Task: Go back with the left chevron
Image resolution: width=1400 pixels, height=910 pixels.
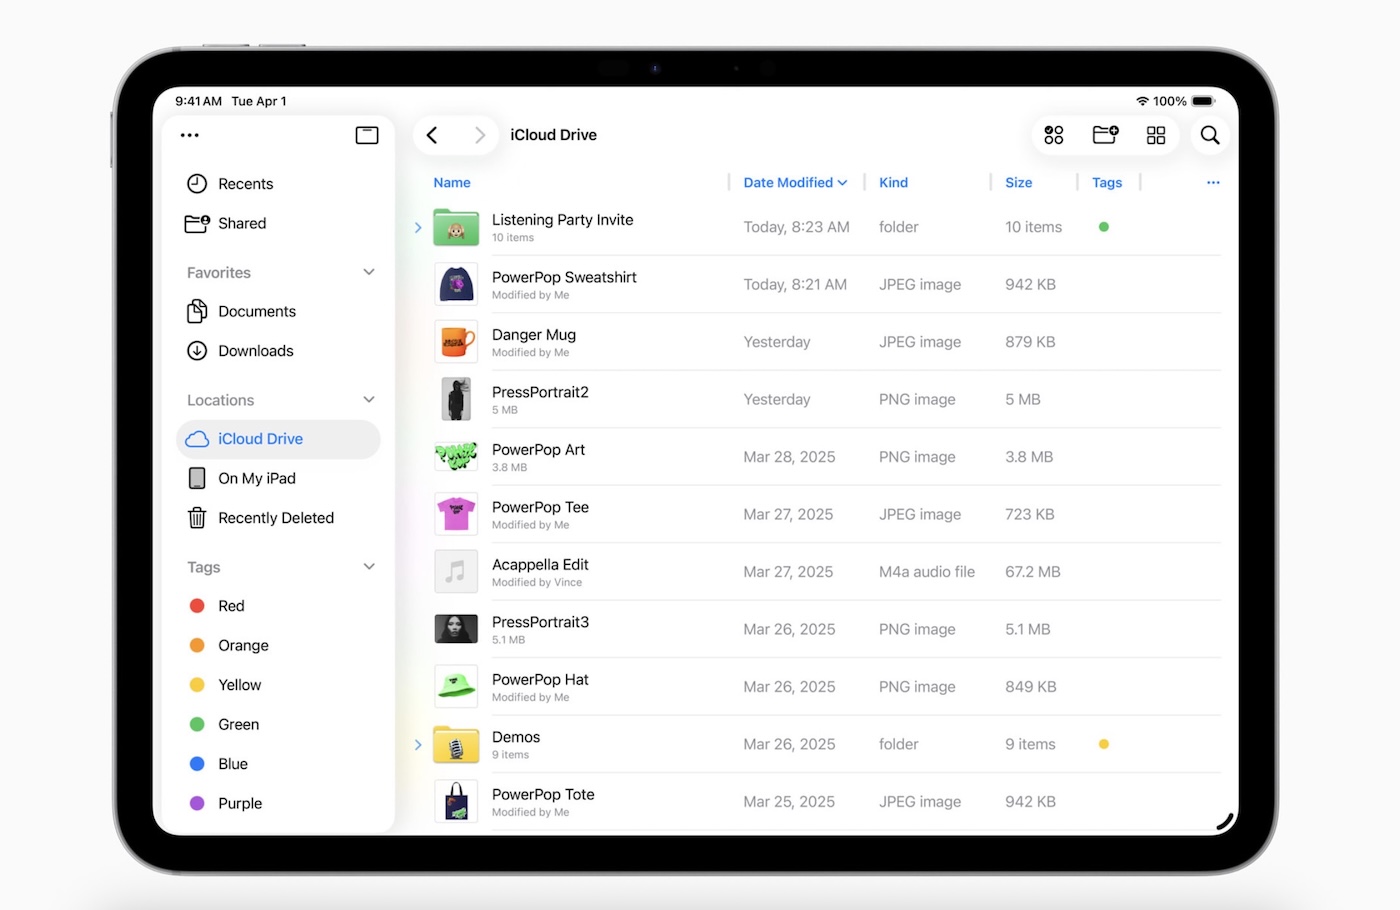Action: (432, 135)
